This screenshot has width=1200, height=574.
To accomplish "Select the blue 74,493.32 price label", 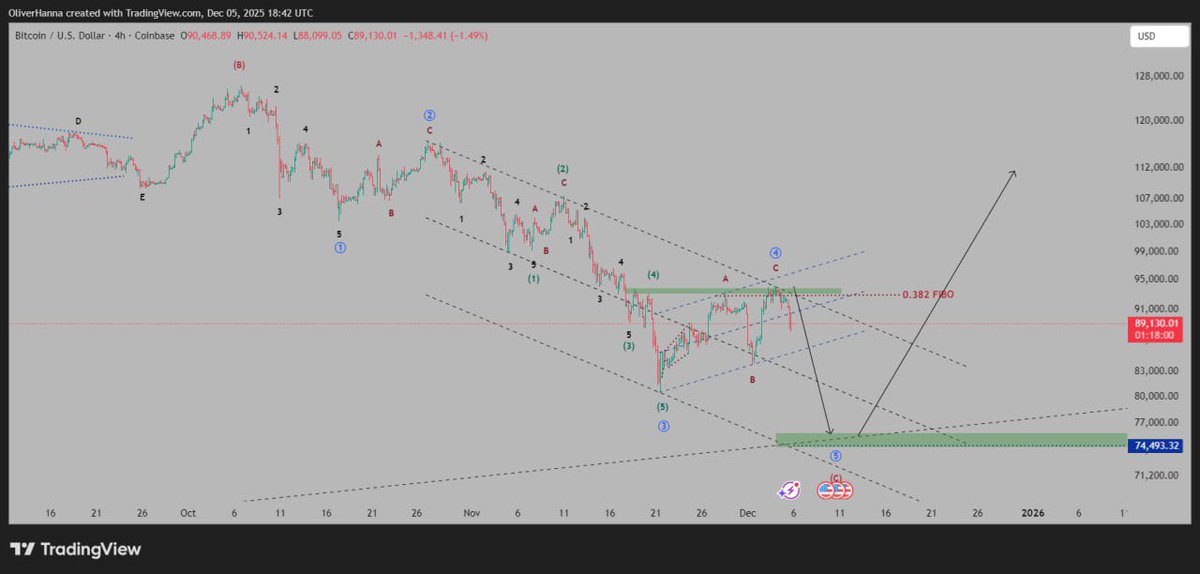I will pyautogui.click(x=1156, y=446).
